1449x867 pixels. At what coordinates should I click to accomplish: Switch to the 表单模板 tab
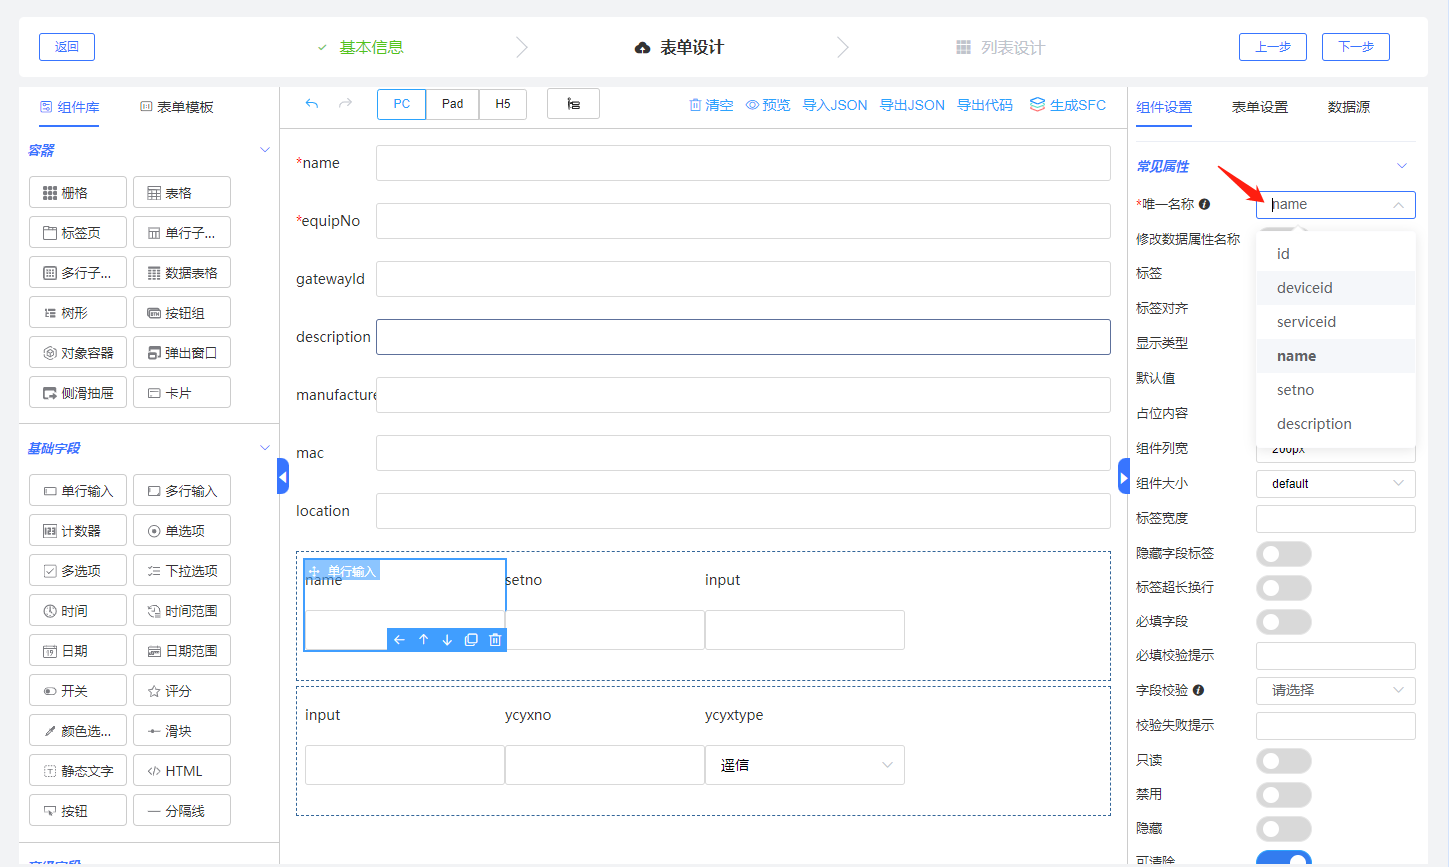click(177, 107)
